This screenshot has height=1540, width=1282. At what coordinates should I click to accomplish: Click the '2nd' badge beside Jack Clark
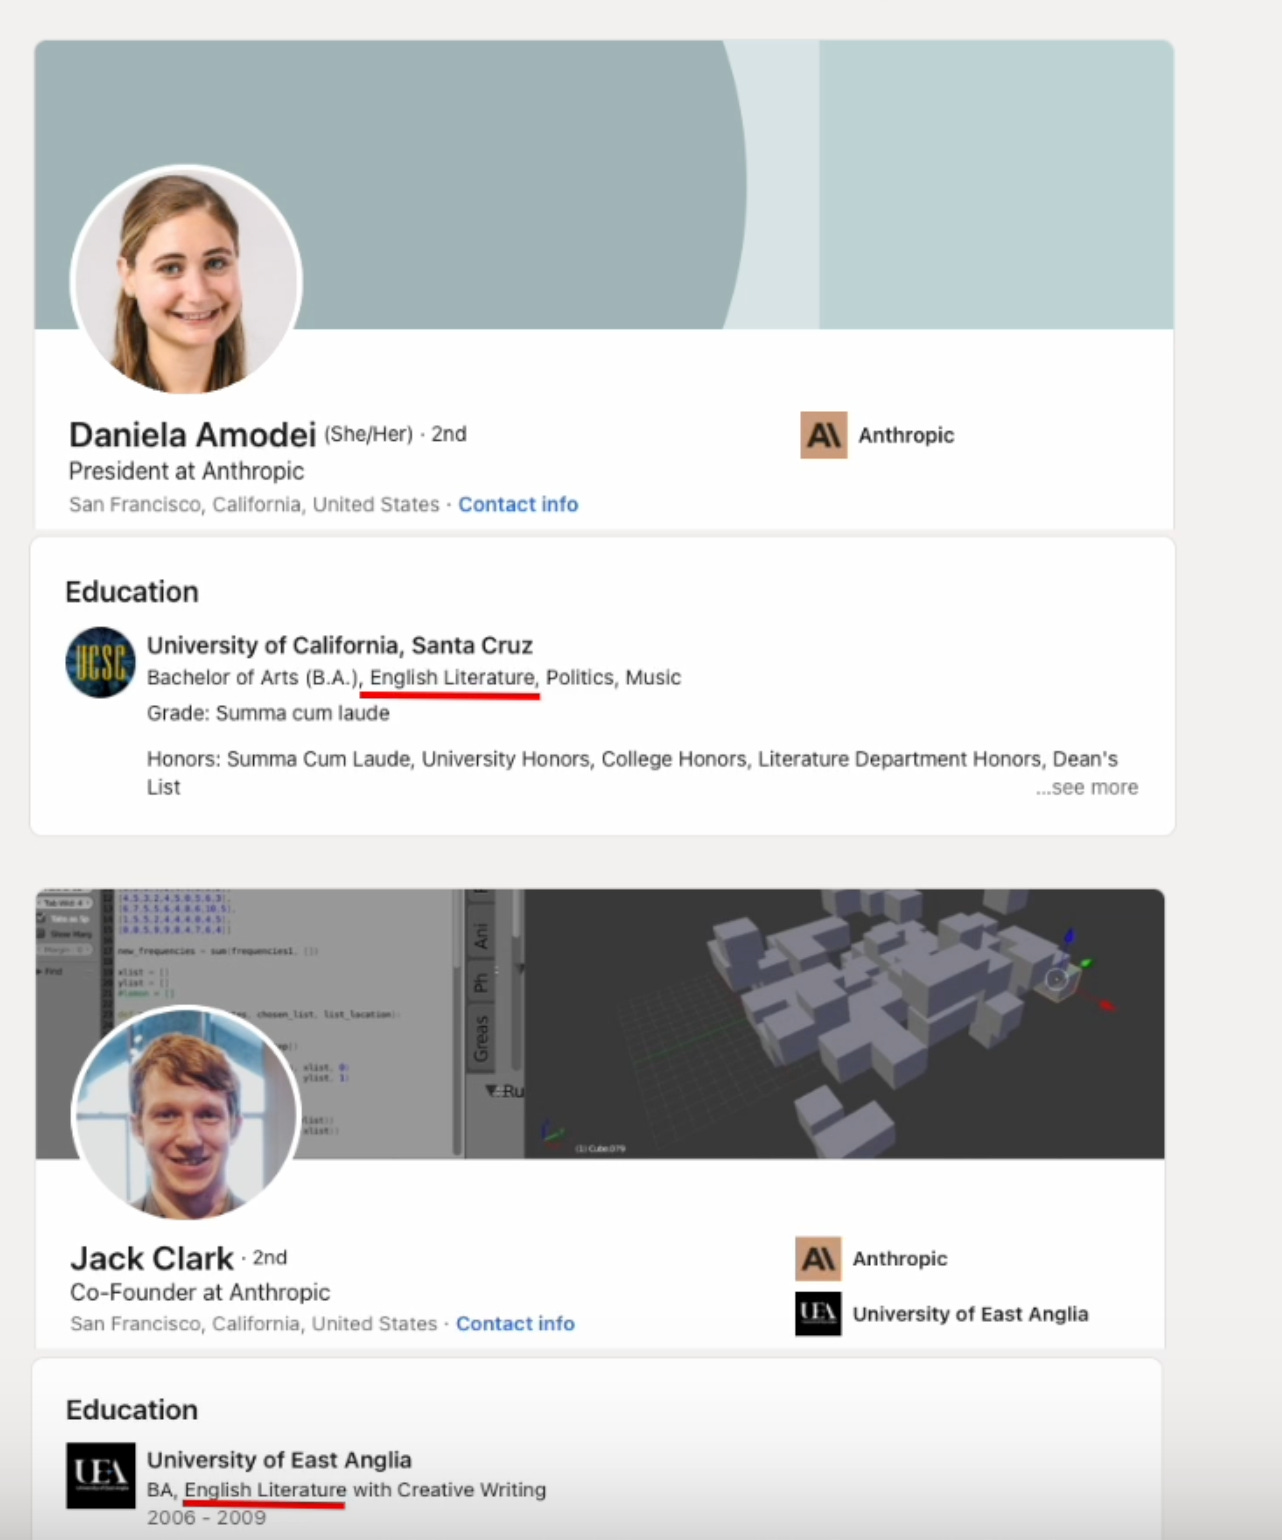coord(270,1257)
